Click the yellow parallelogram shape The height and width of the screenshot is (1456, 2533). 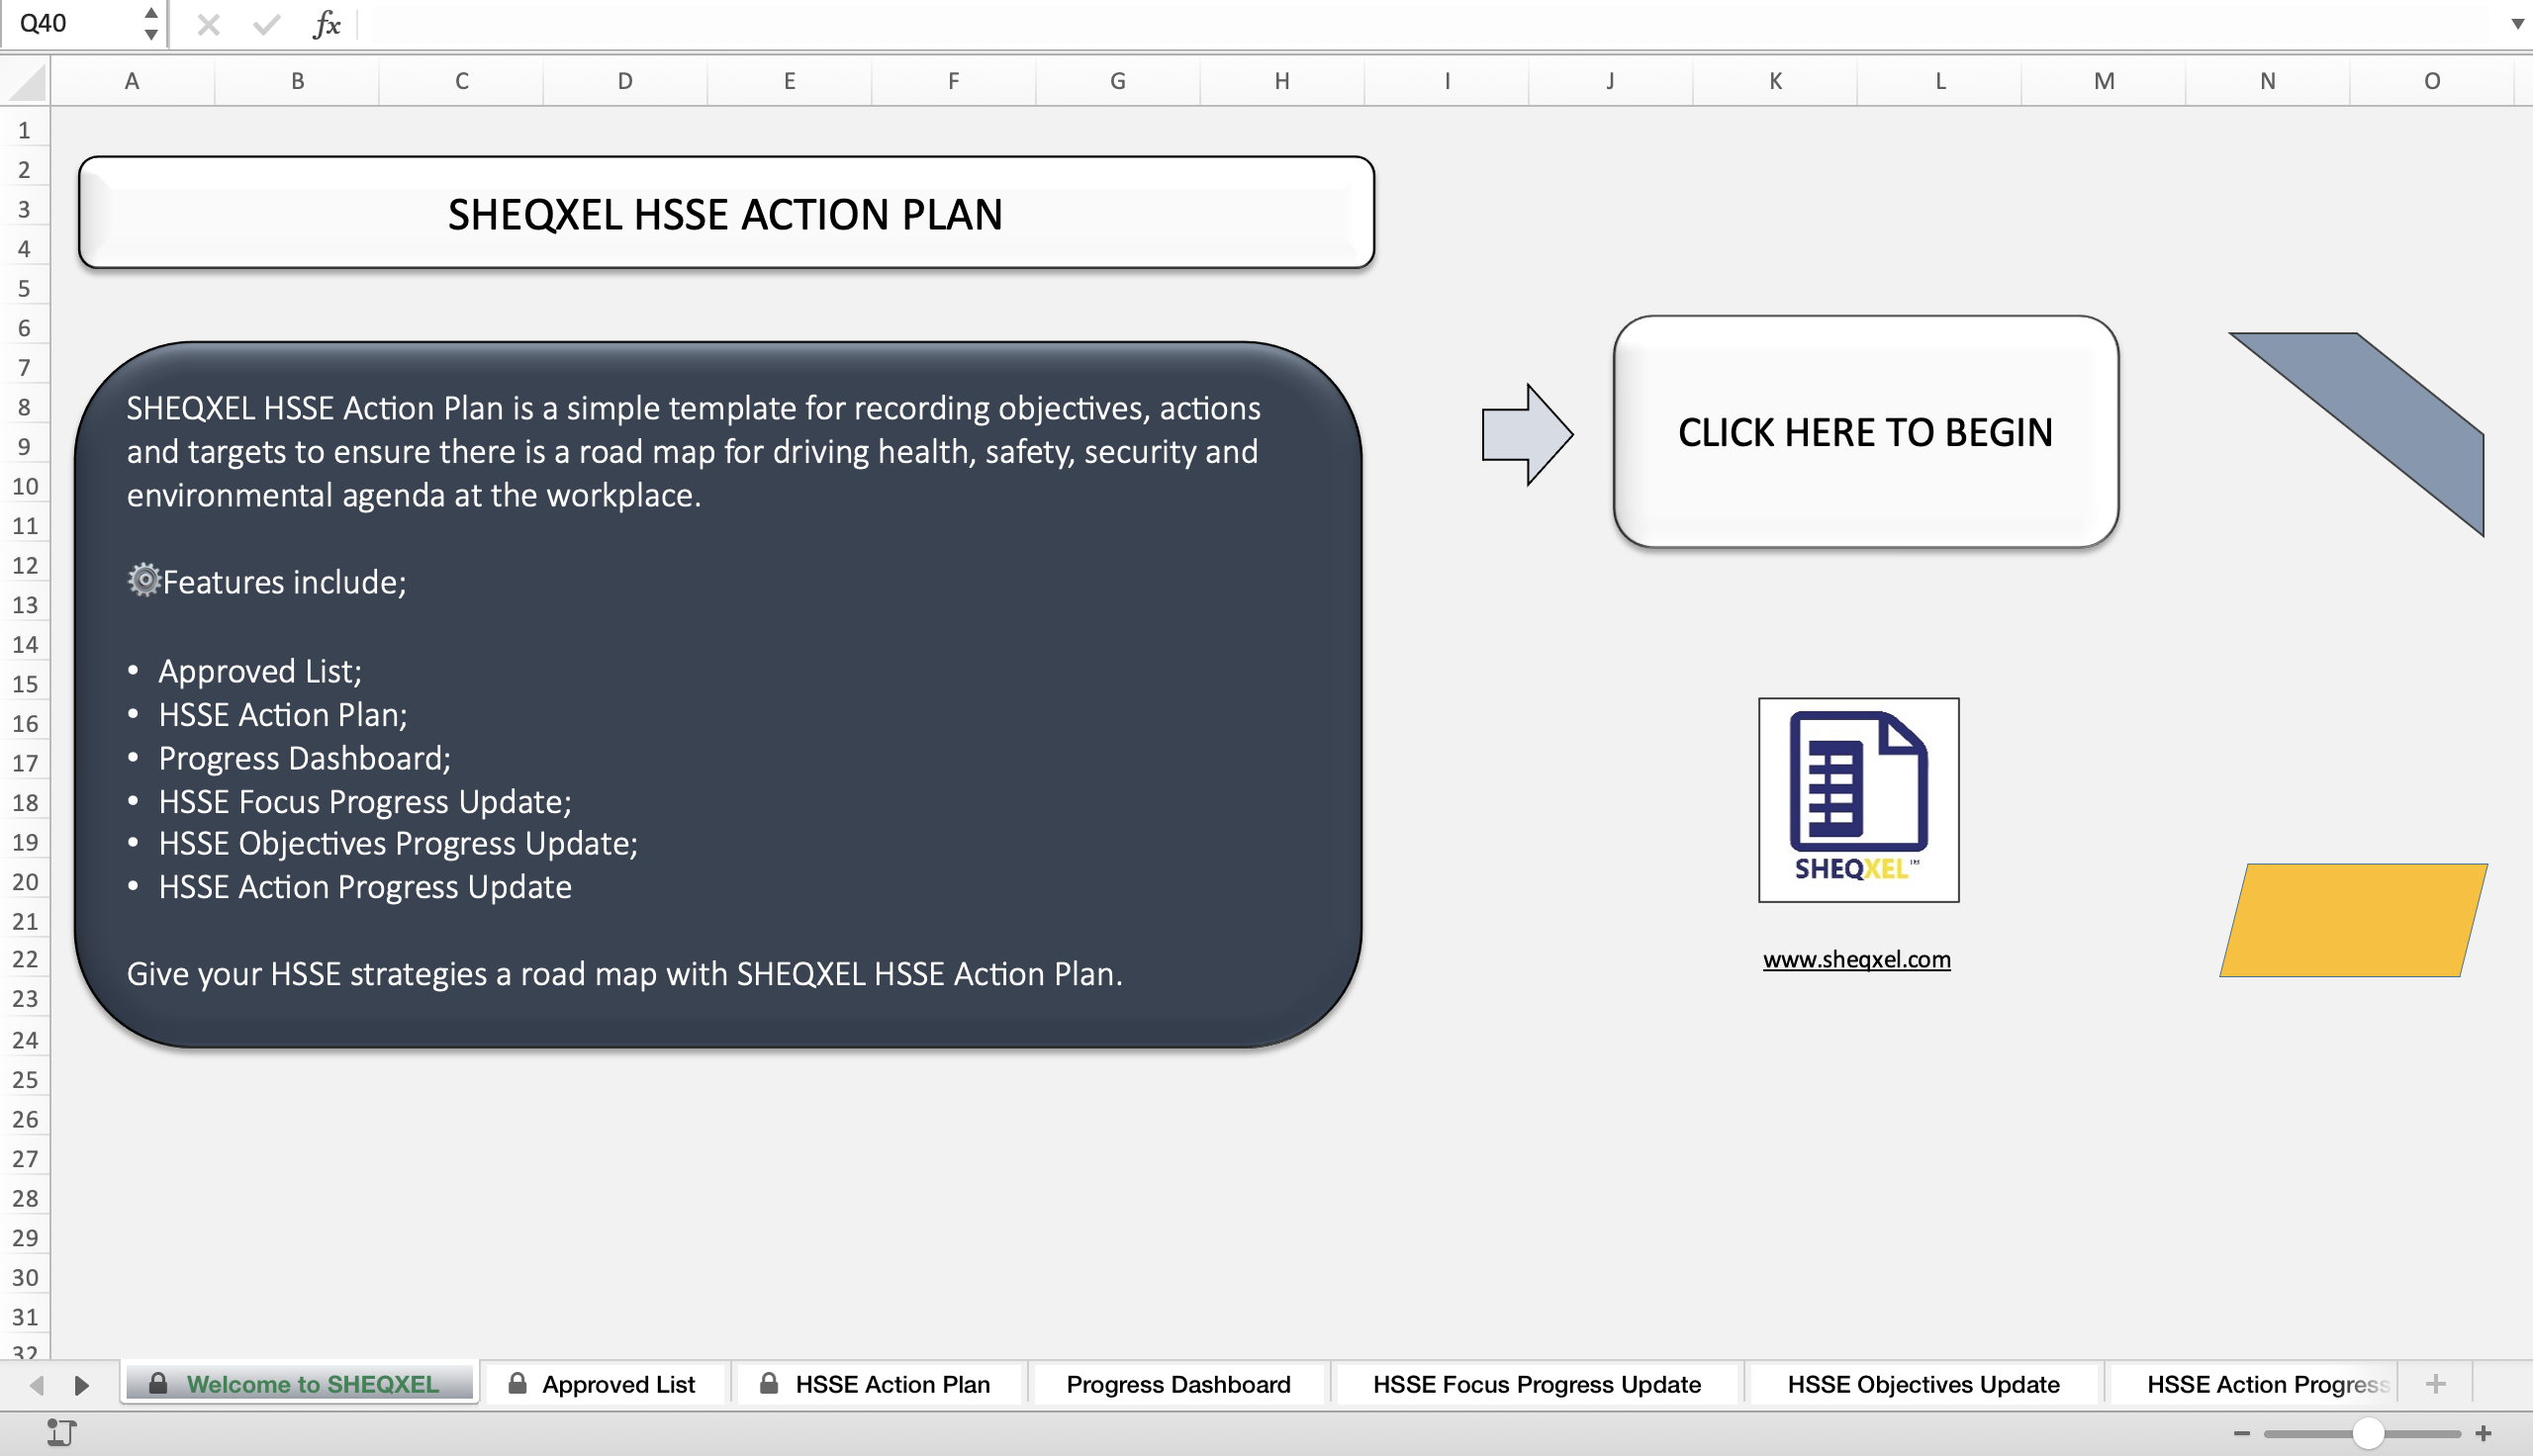2354,920
